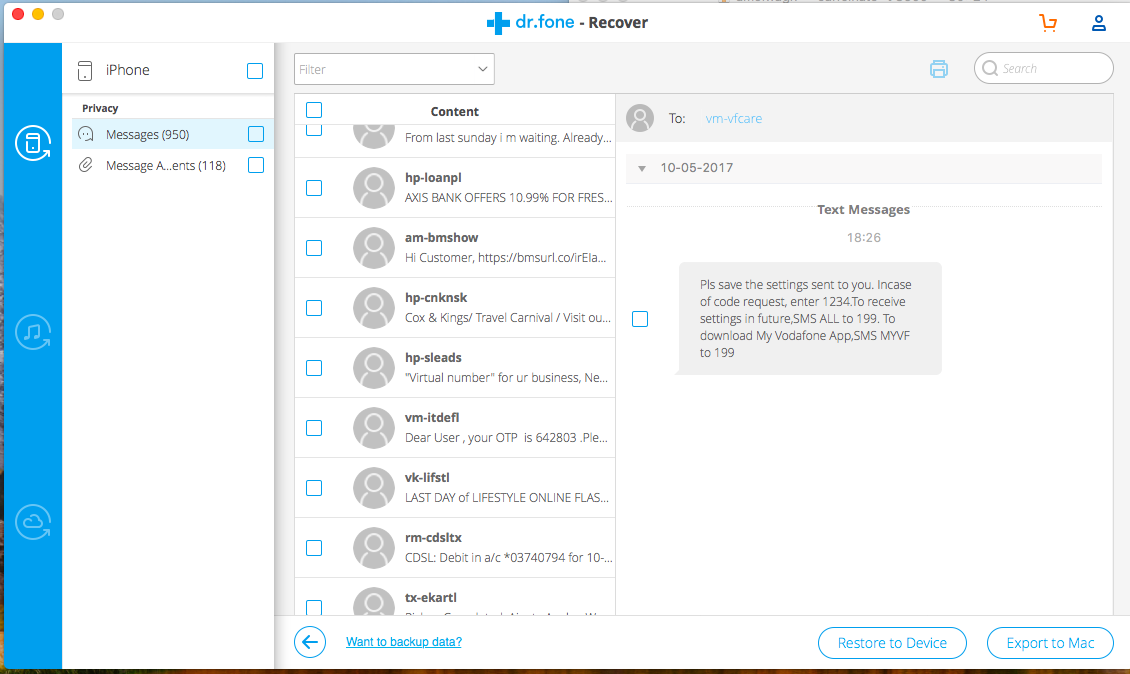The height and width of the screenshot is (674, 1130).
Task: Open the hp-loanpl AXIS BANK message
Action: coord(455,187)
